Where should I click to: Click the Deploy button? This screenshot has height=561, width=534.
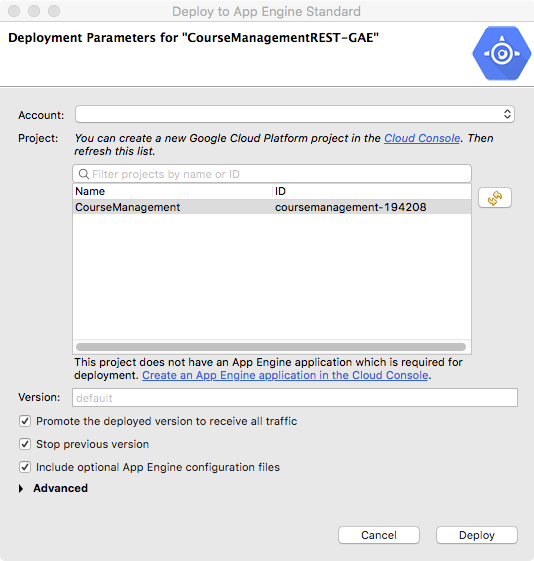coord(477,535)
